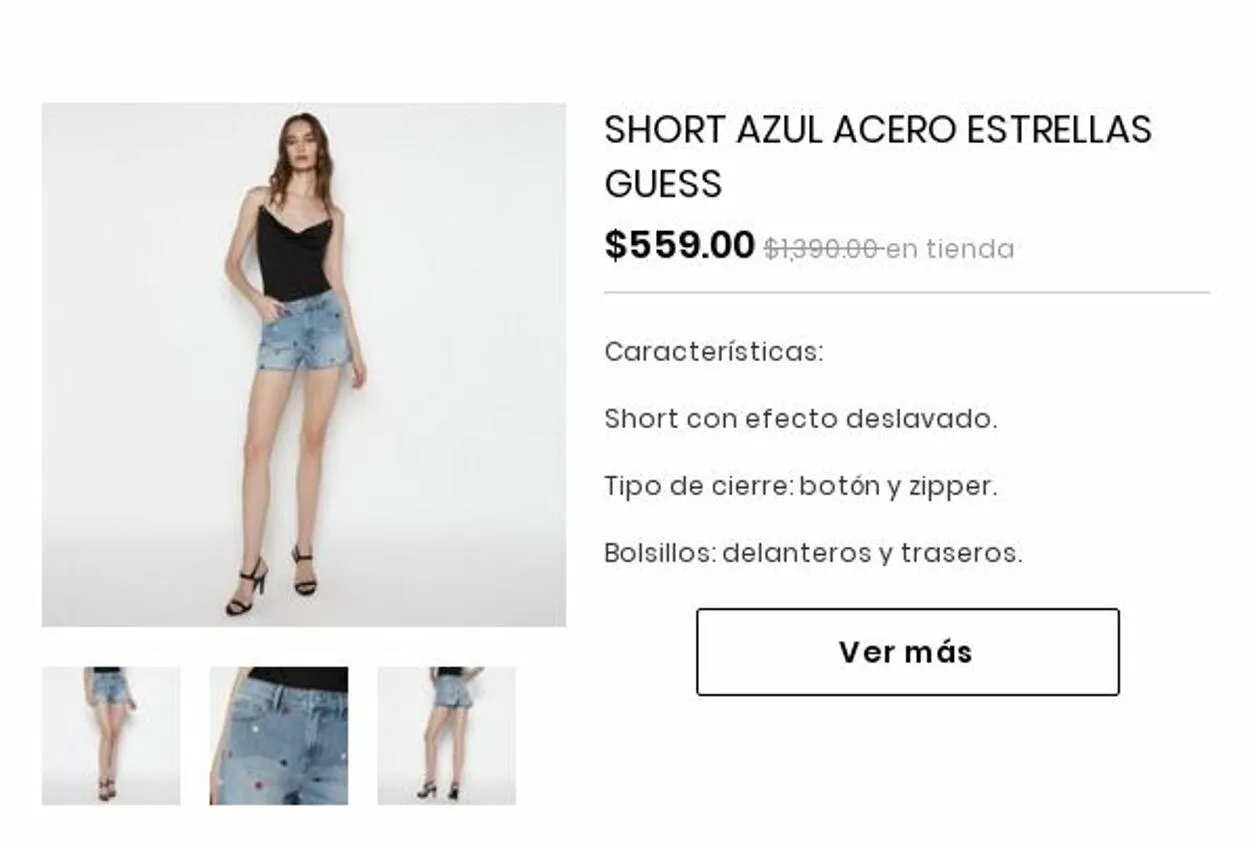Image resolution: width=1250 pixels, height=845 pixels.
Task: Click 'Short con efecto deslavado' description line
Action: [x=800, y=419]
